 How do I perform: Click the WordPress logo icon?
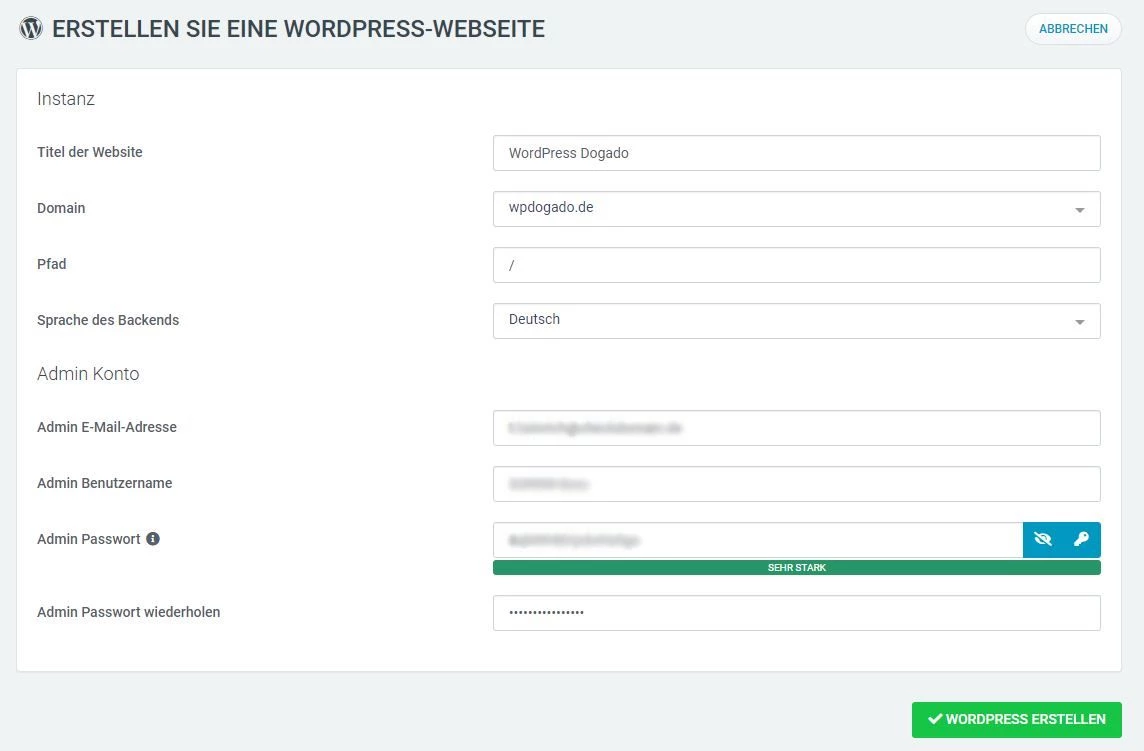31,28
